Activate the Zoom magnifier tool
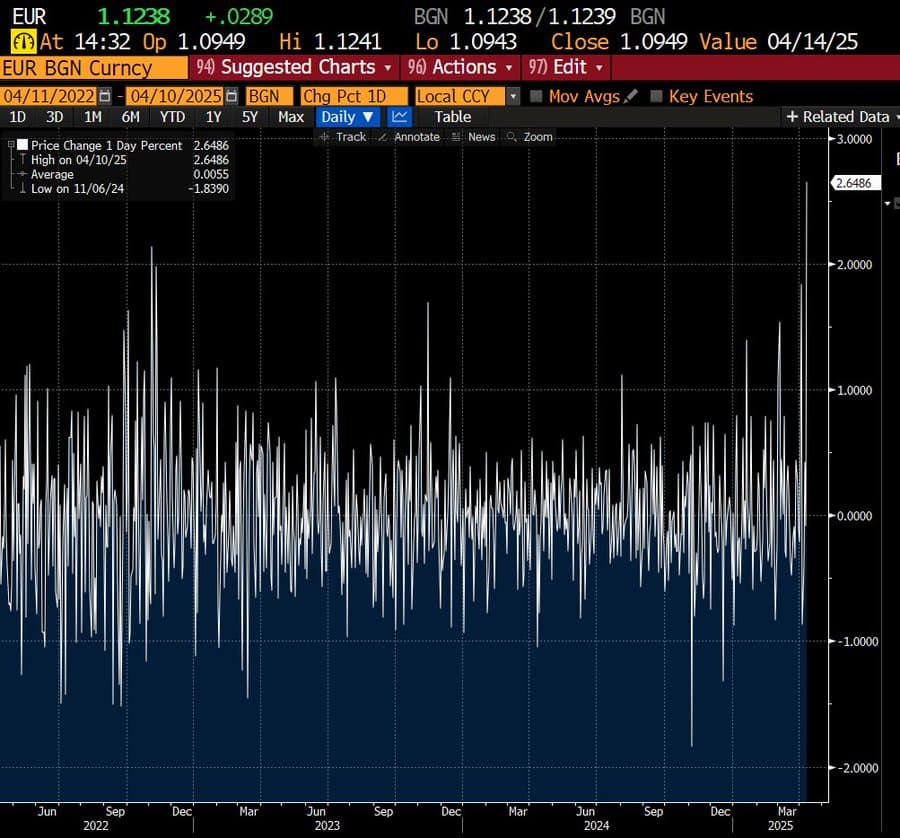 pos(530,137)
